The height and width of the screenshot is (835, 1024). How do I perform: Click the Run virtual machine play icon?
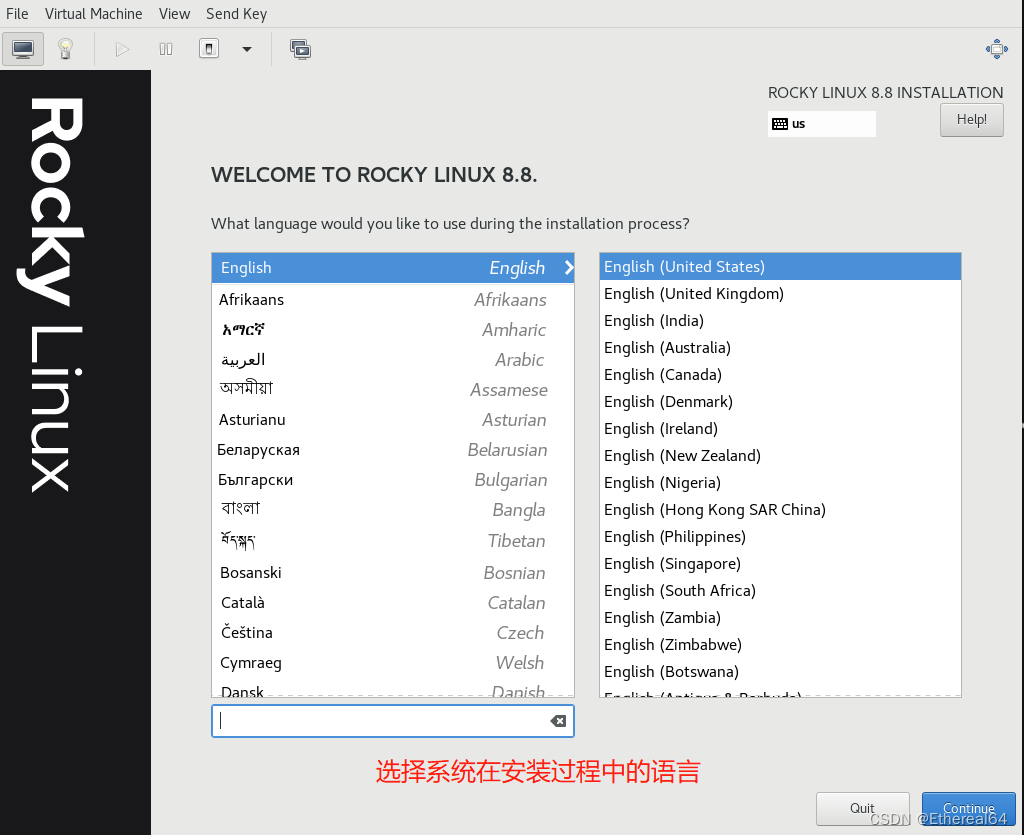(x=122, y=49)
